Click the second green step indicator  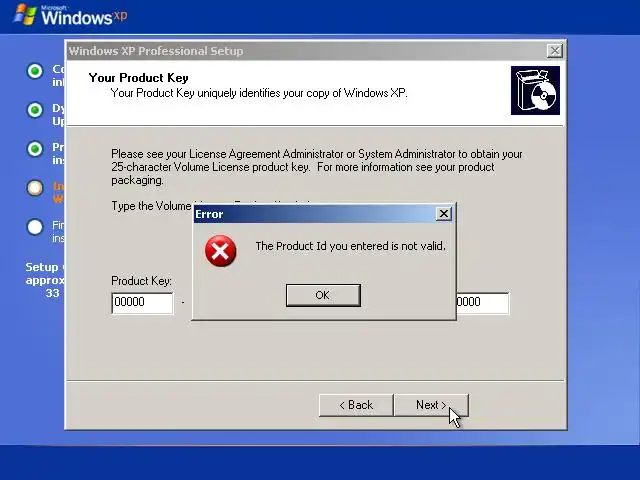coord(35,110)
